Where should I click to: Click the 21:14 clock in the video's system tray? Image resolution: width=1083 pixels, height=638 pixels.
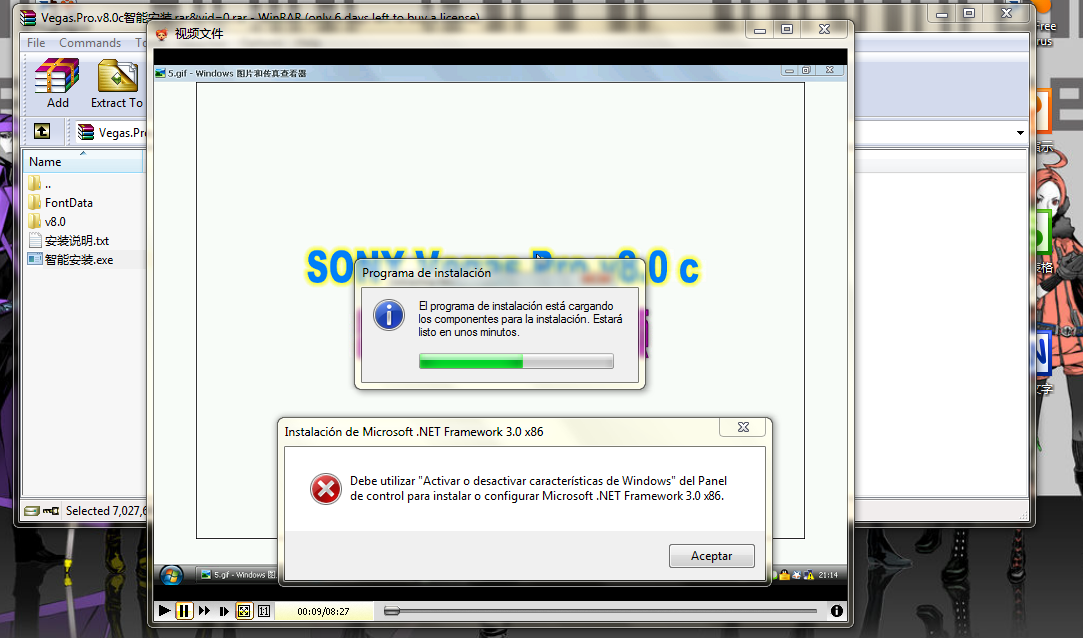click(828, 574)
